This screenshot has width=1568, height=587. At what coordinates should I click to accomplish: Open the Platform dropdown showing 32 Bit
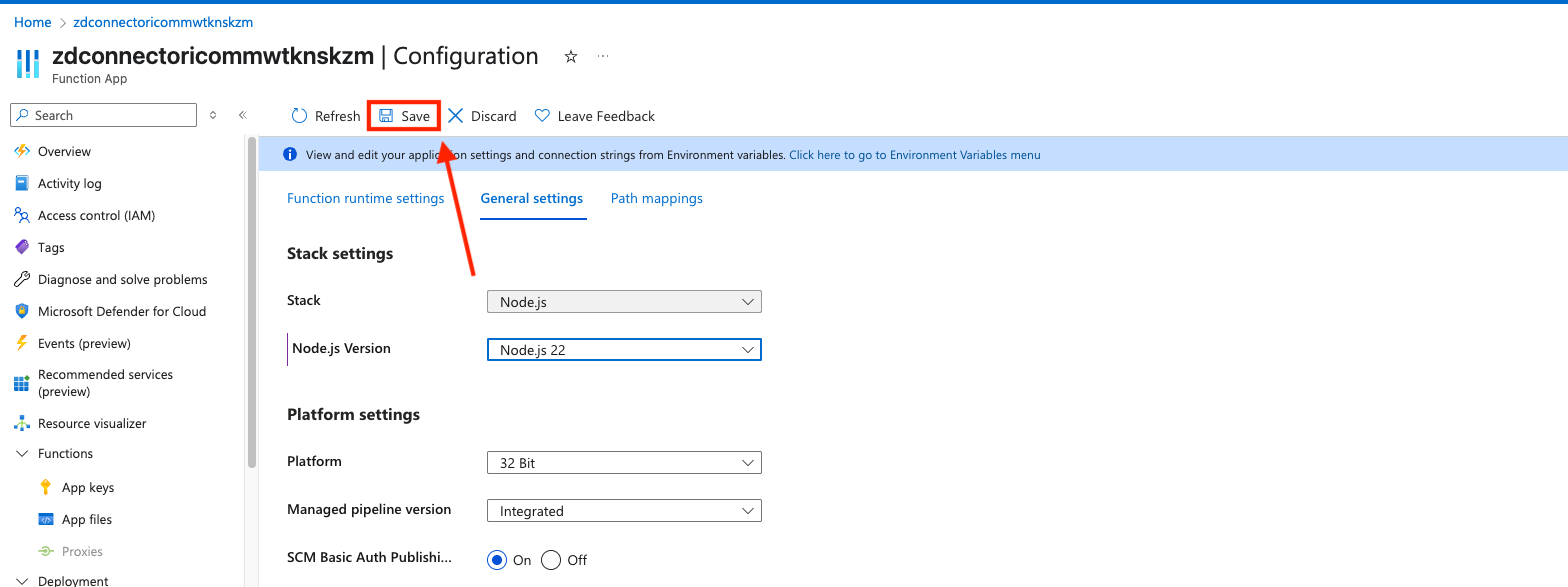(624, 463)
